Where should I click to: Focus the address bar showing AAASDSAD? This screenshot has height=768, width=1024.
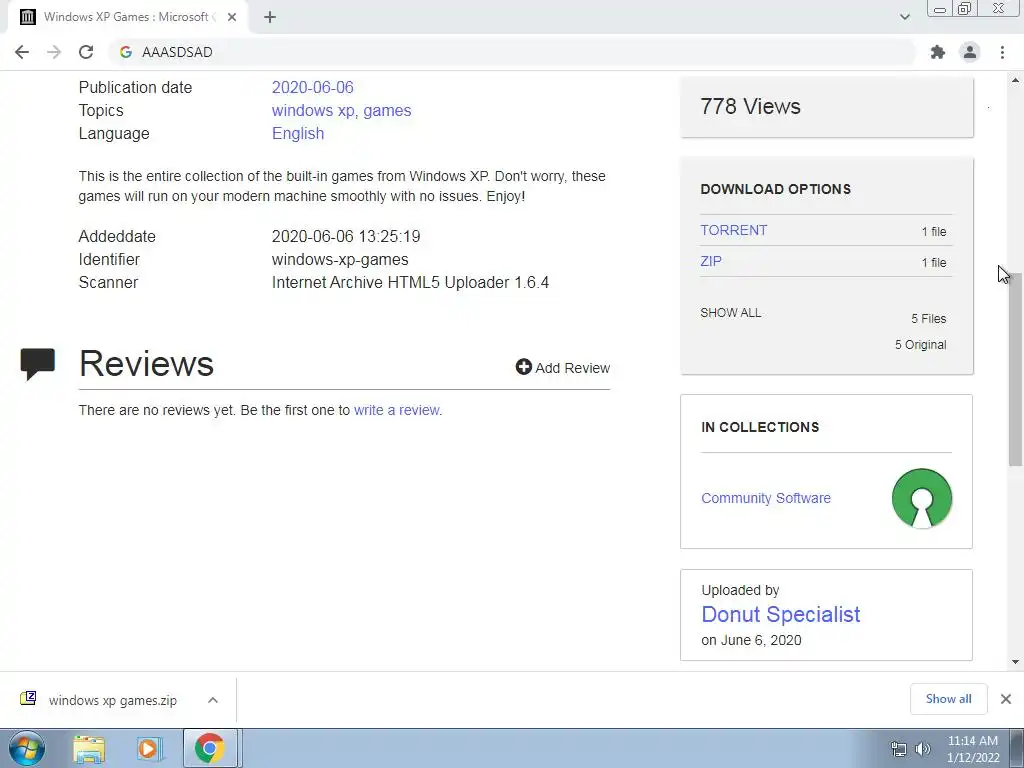[511, 52]
